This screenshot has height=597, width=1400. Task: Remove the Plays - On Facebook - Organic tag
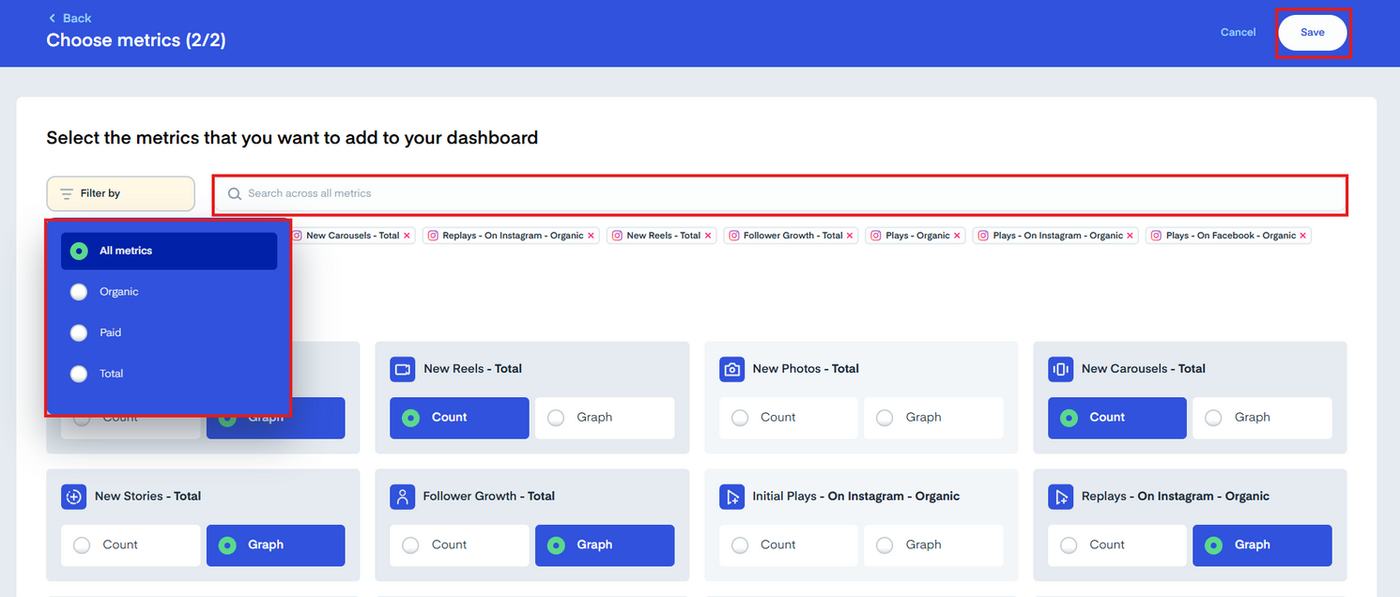point(1303,236)
